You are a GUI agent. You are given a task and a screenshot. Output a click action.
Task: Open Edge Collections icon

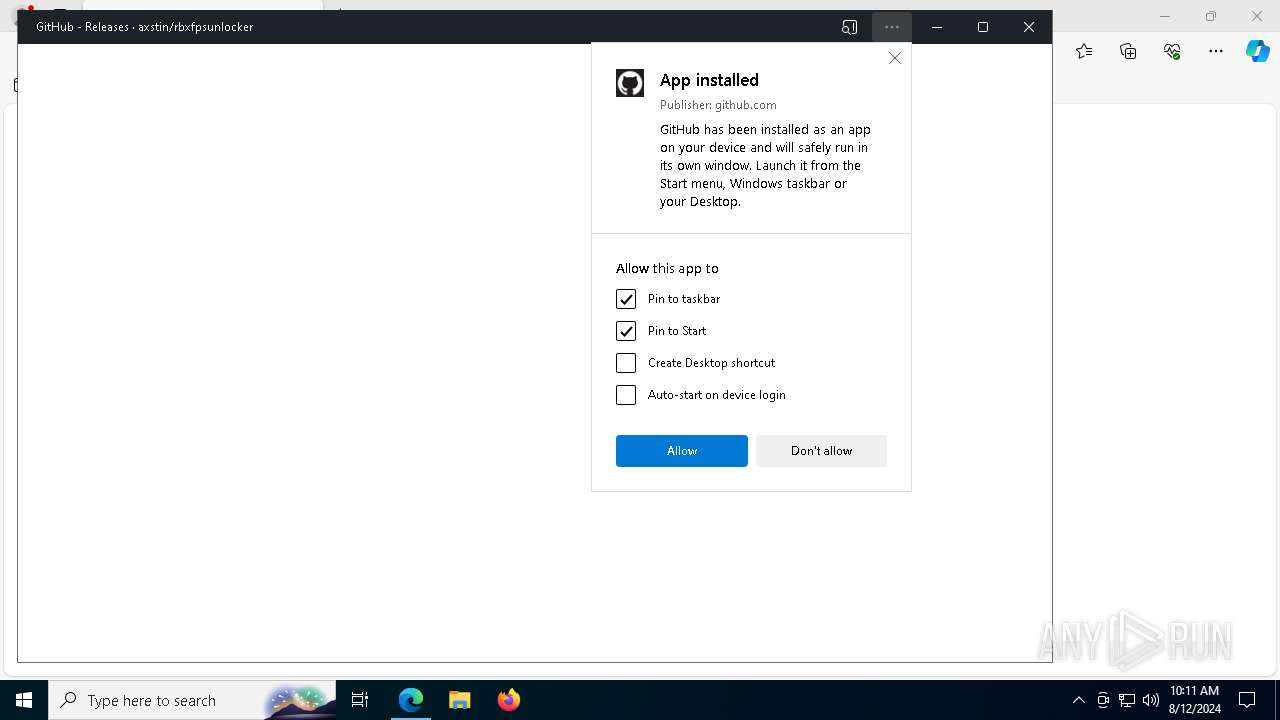click(x=1128, y=51)
